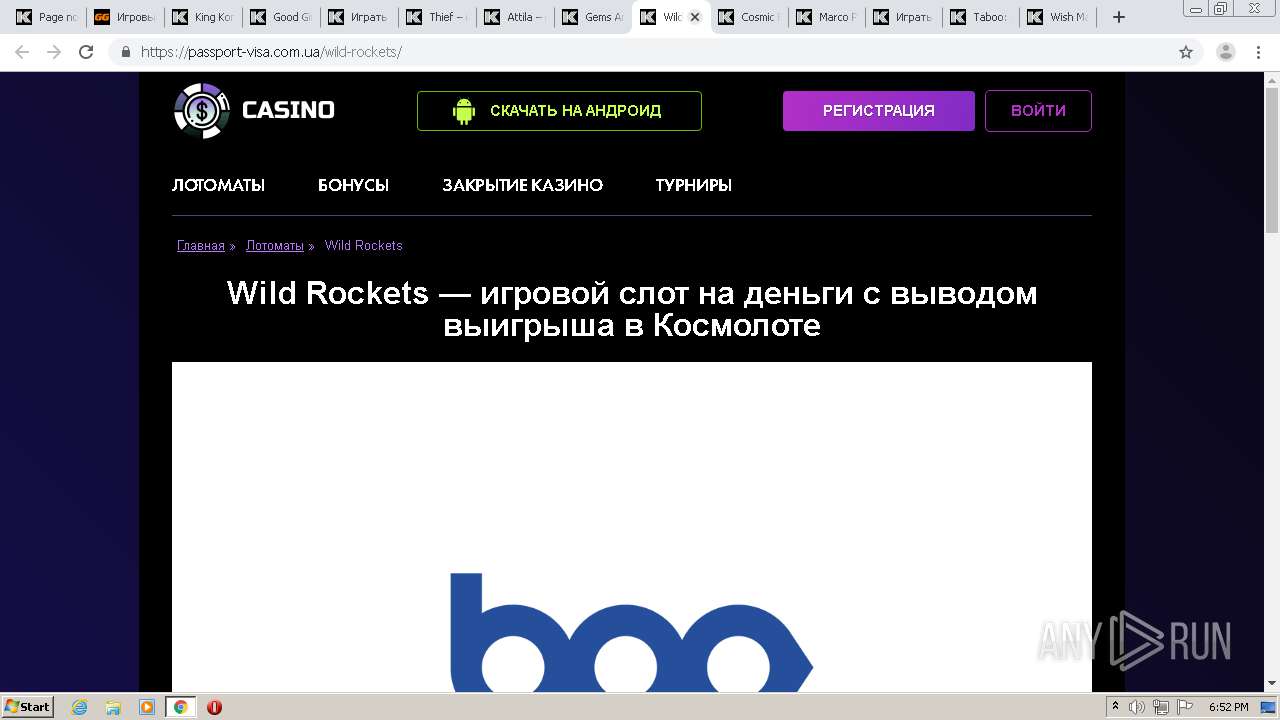Switch to the Attila tab
This screenshot has height=720, width=1280.
click(514, 17)
